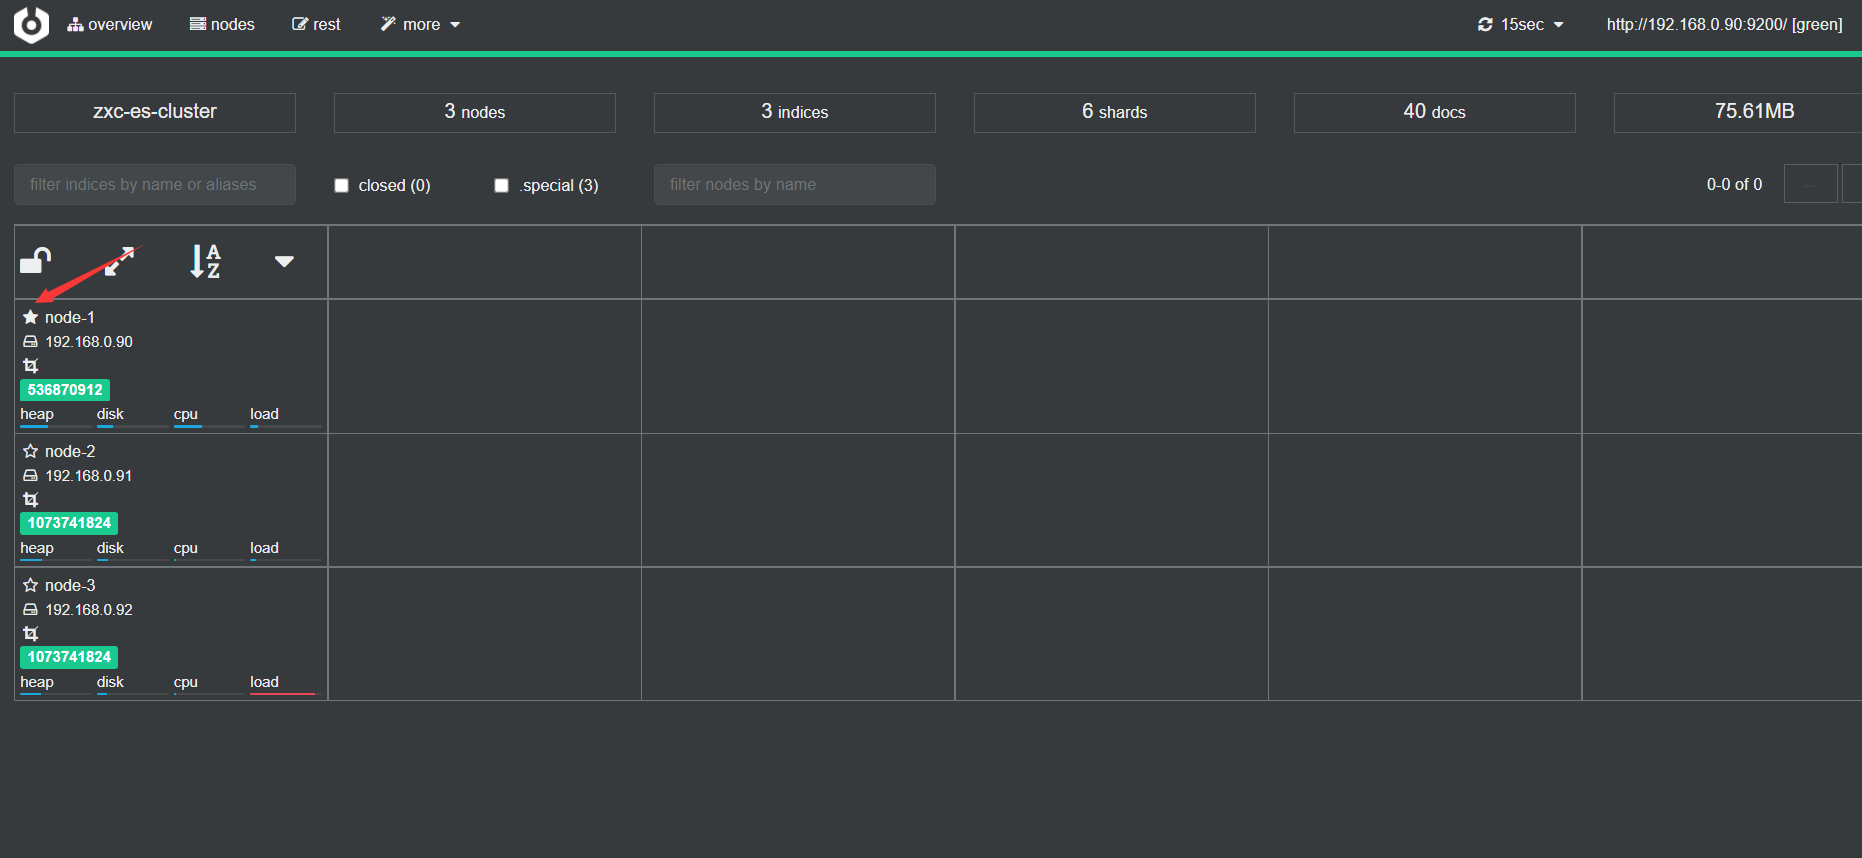
Task: Click the A-Z sort icon
Action: (205, 261)
